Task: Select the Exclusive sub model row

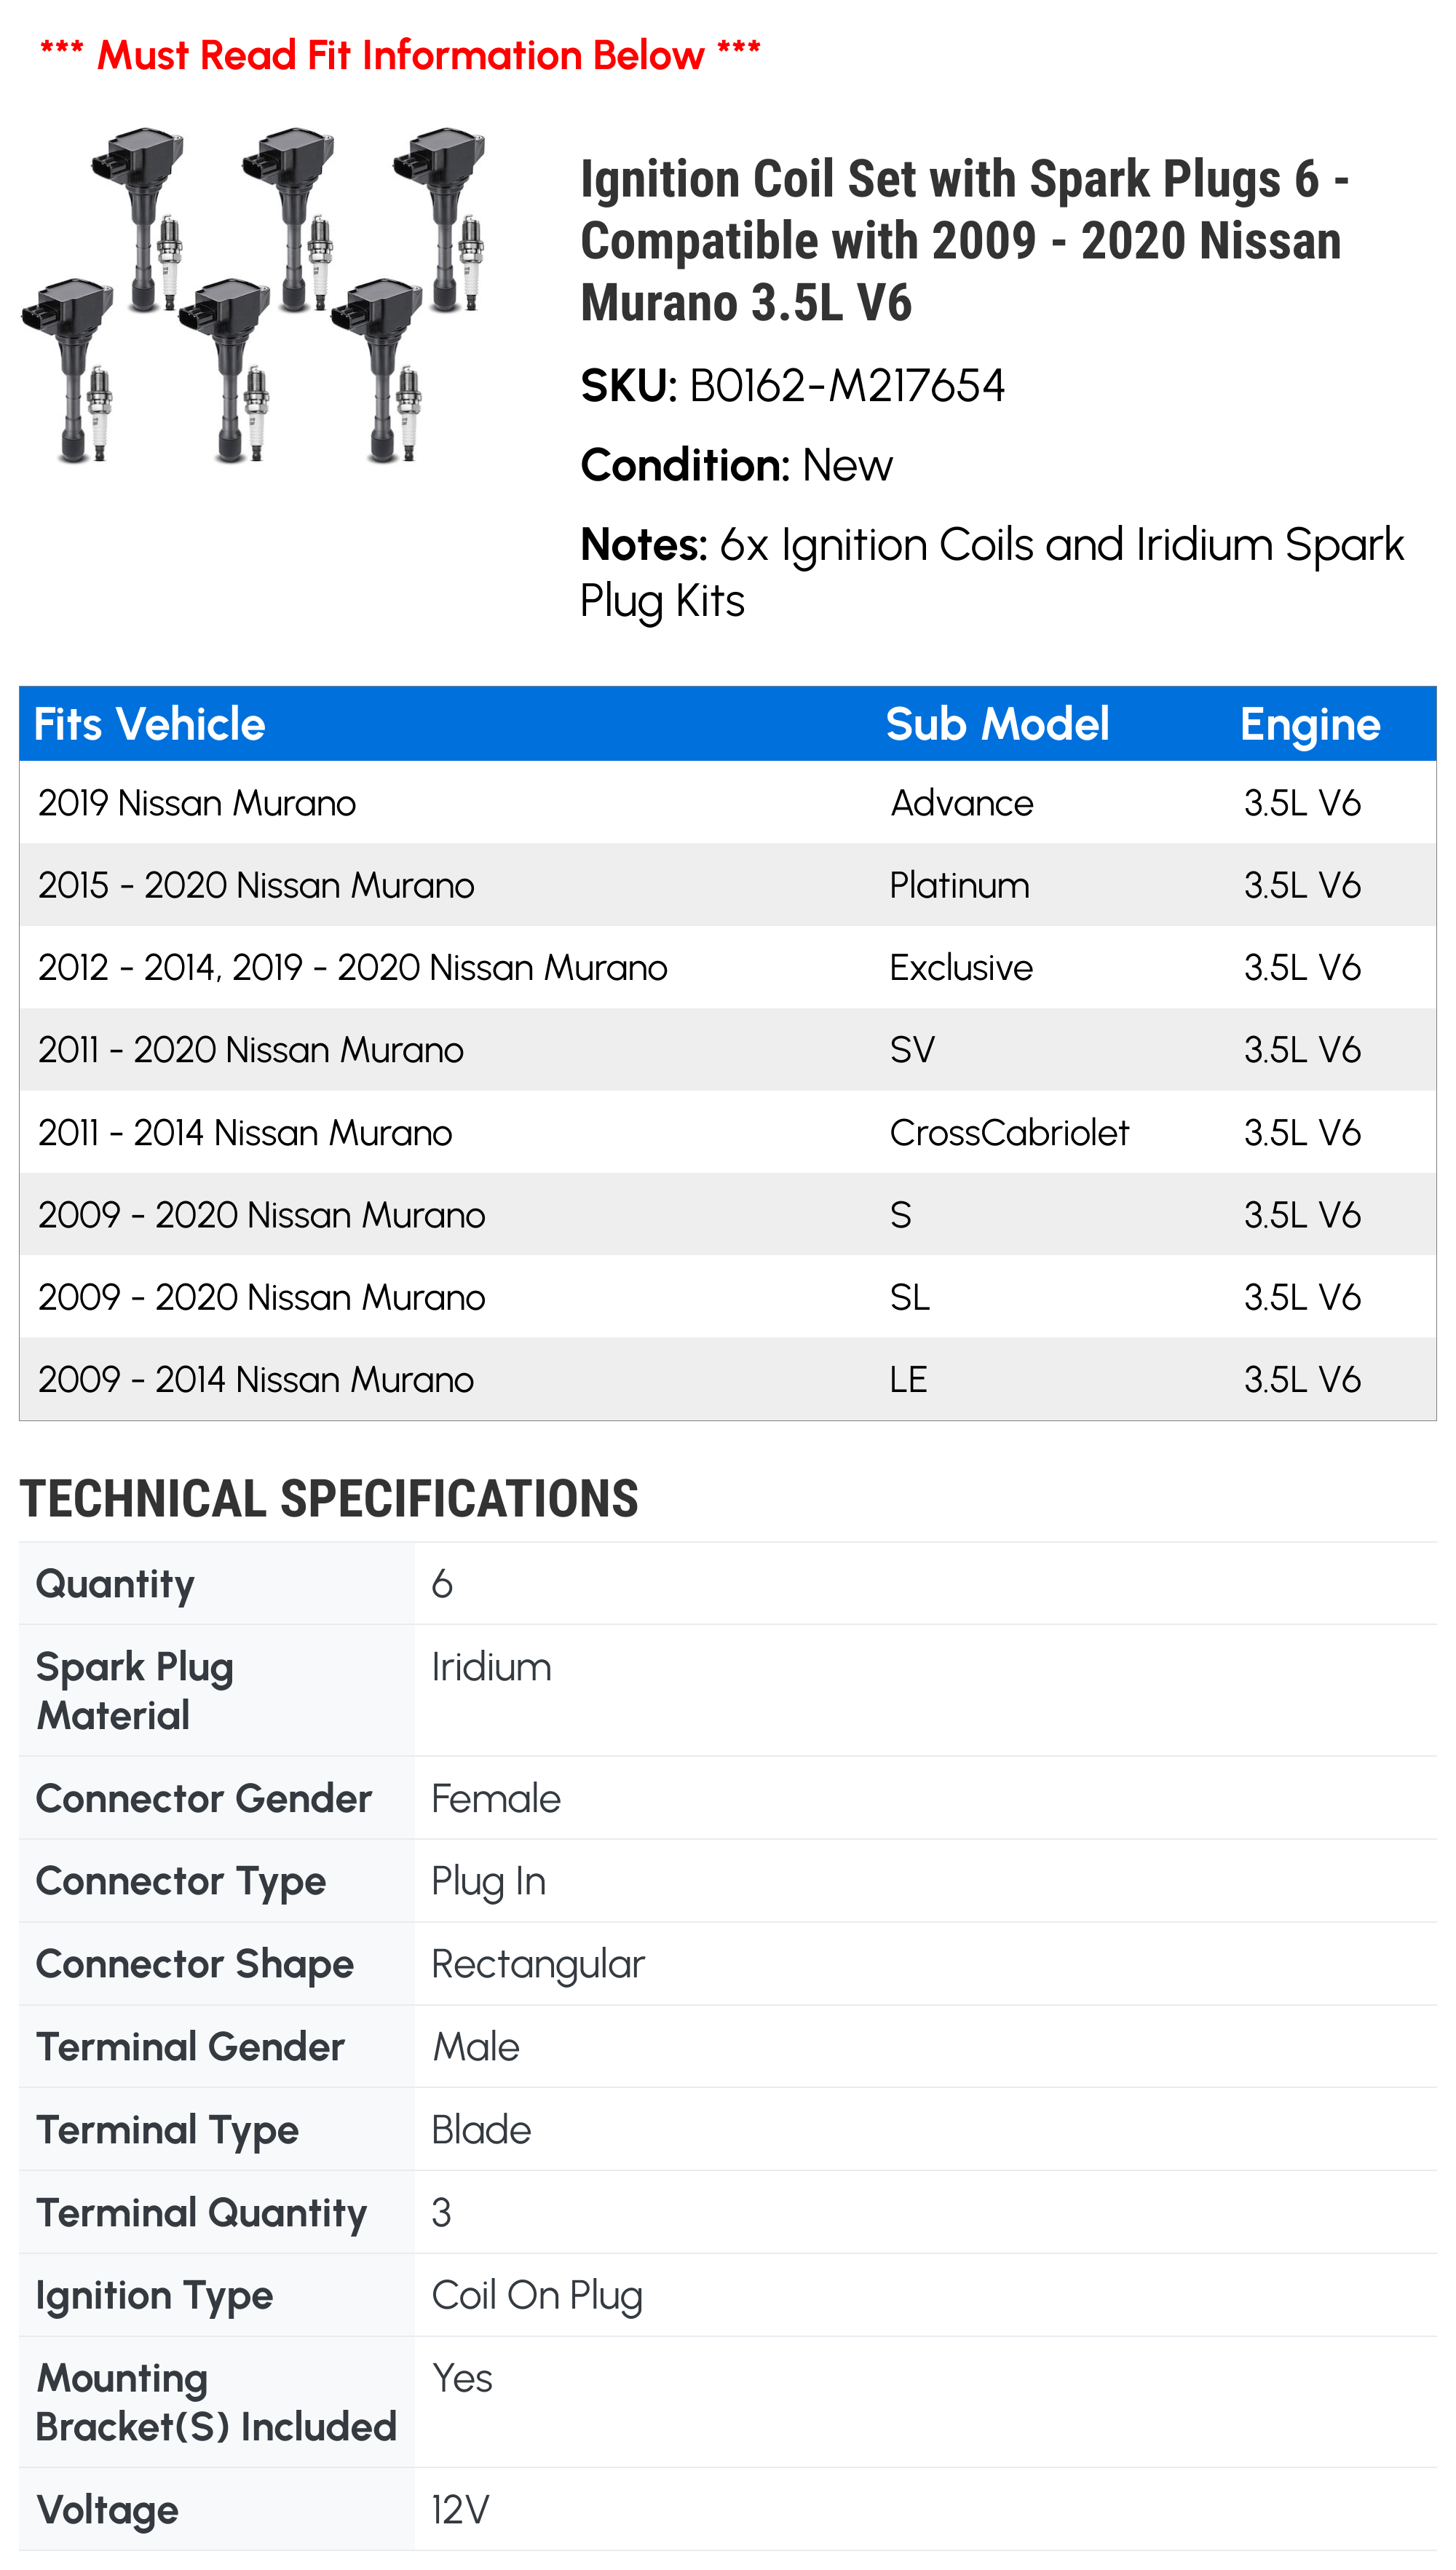Action: [728, 967]
